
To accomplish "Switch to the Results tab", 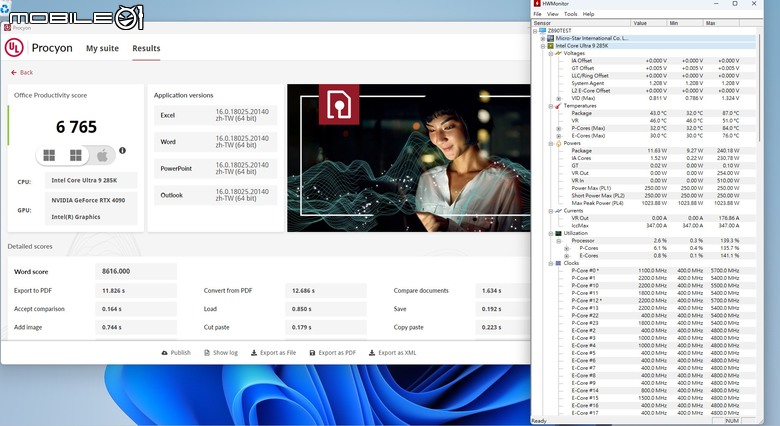I will tap(146, 48).
